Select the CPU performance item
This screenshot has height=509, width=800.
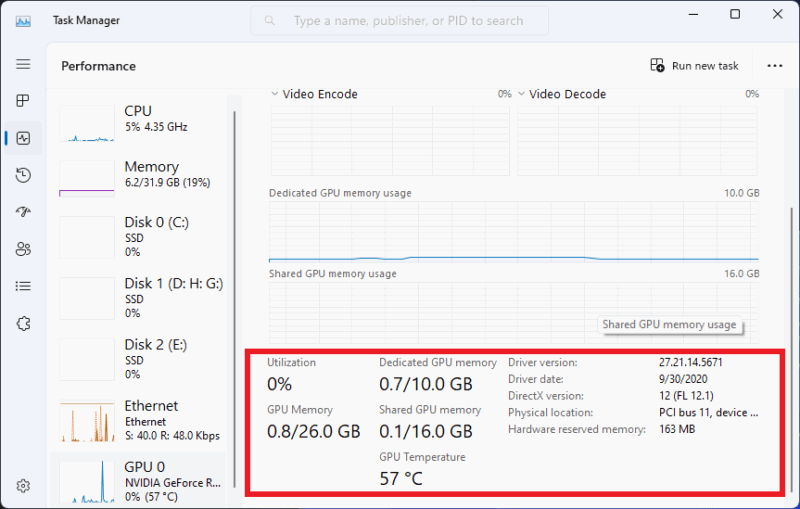pos(140,118)
